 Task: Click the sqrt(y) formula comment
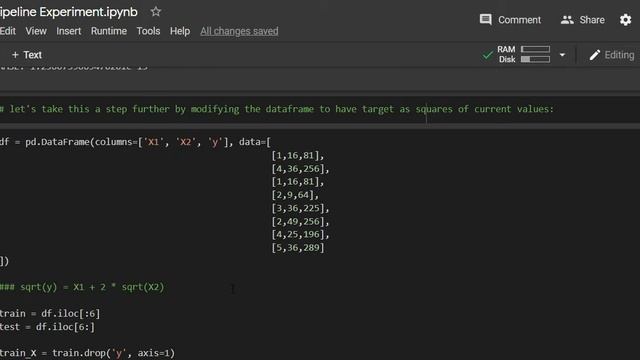(x=82, y=287)
